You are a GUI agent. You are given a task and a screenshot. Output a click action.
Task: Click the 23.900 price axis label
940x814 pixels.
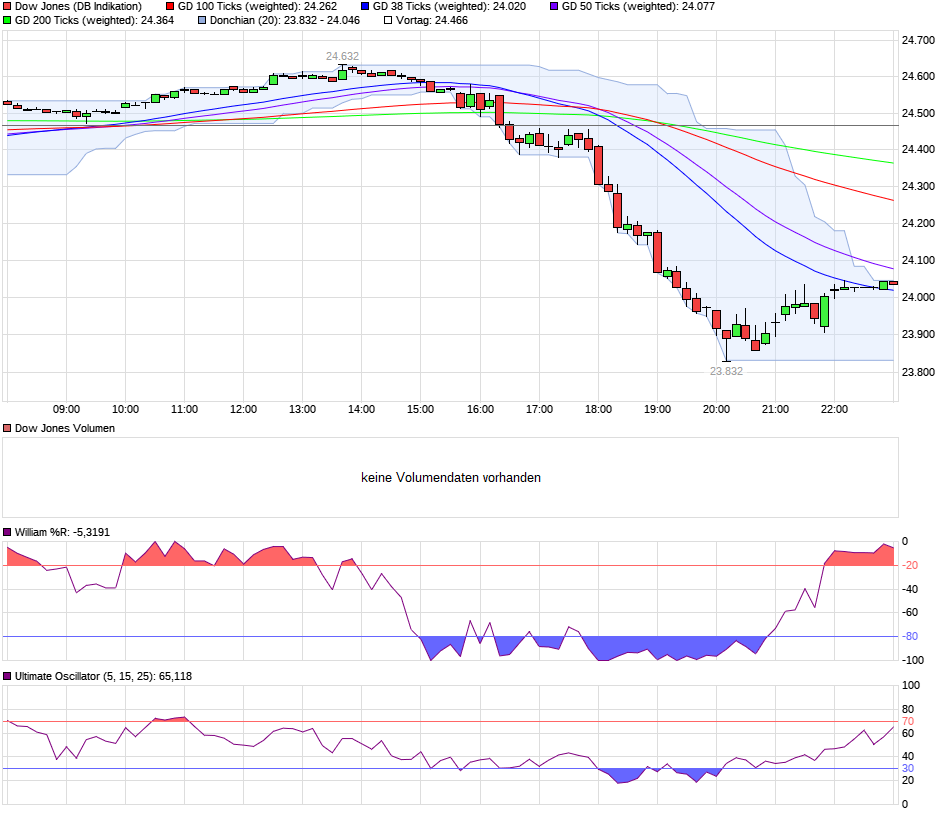pos(918,334)
